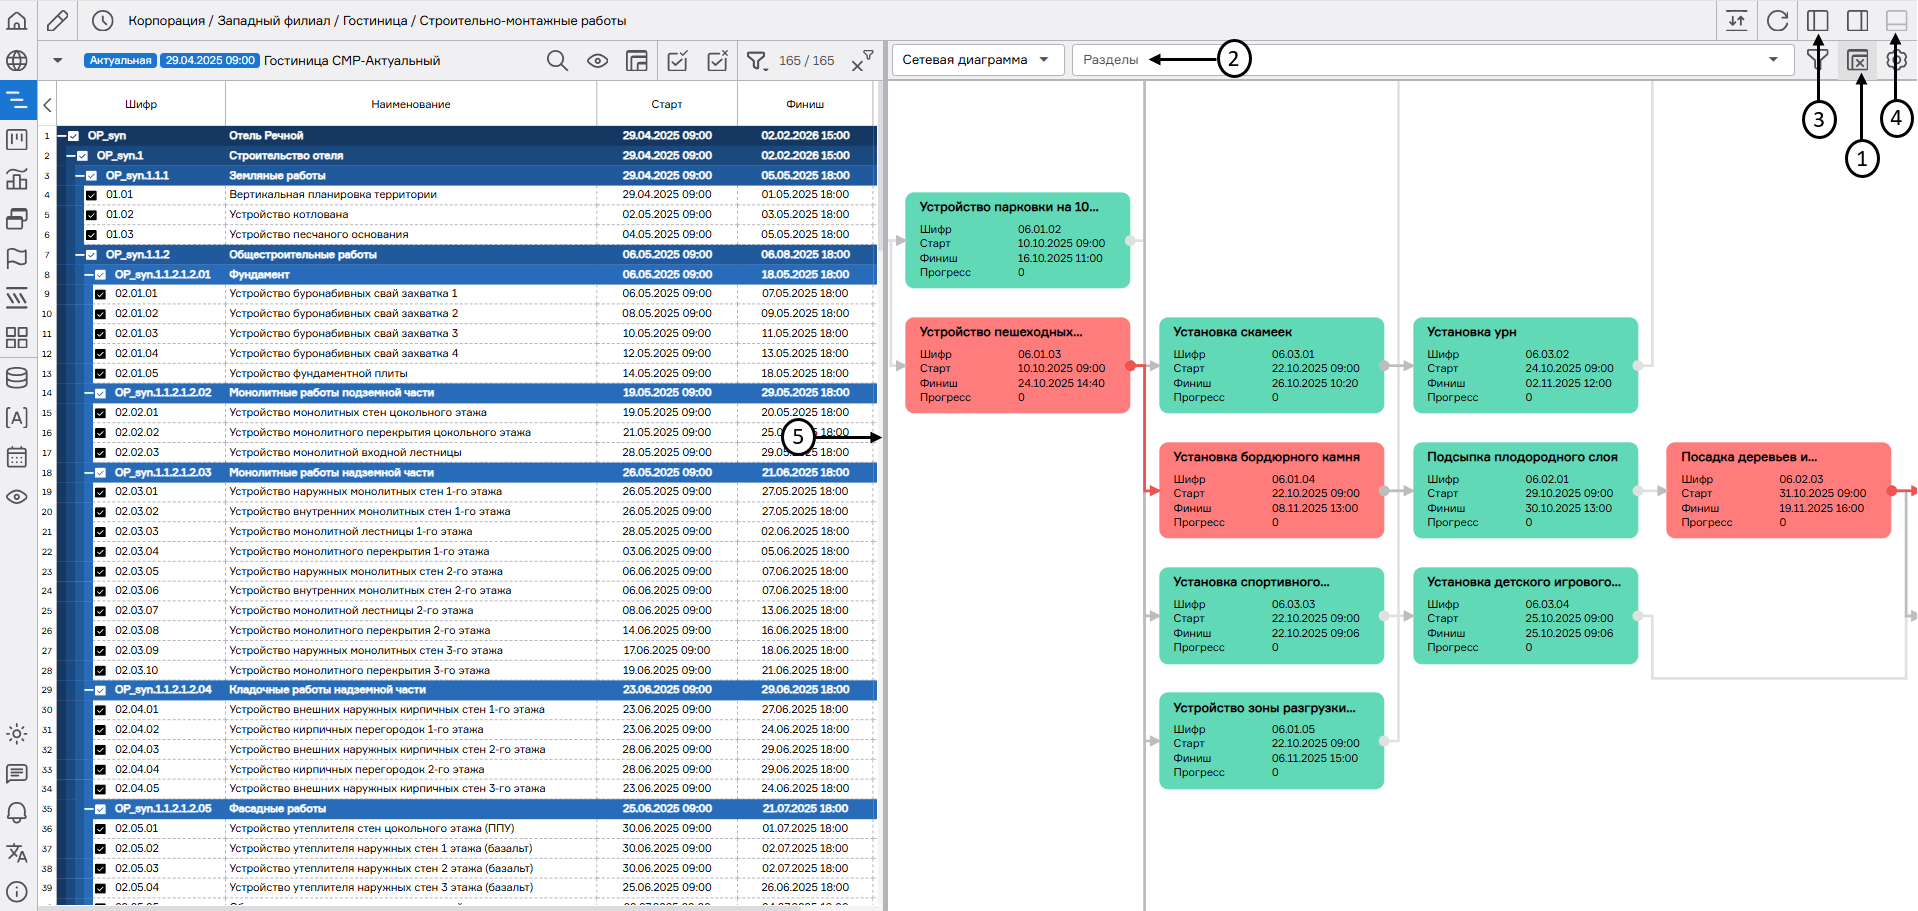The height and width of the screenshot is (911, 1918).
Task: Click the Наименование column header
Action: tap(410, 104)
